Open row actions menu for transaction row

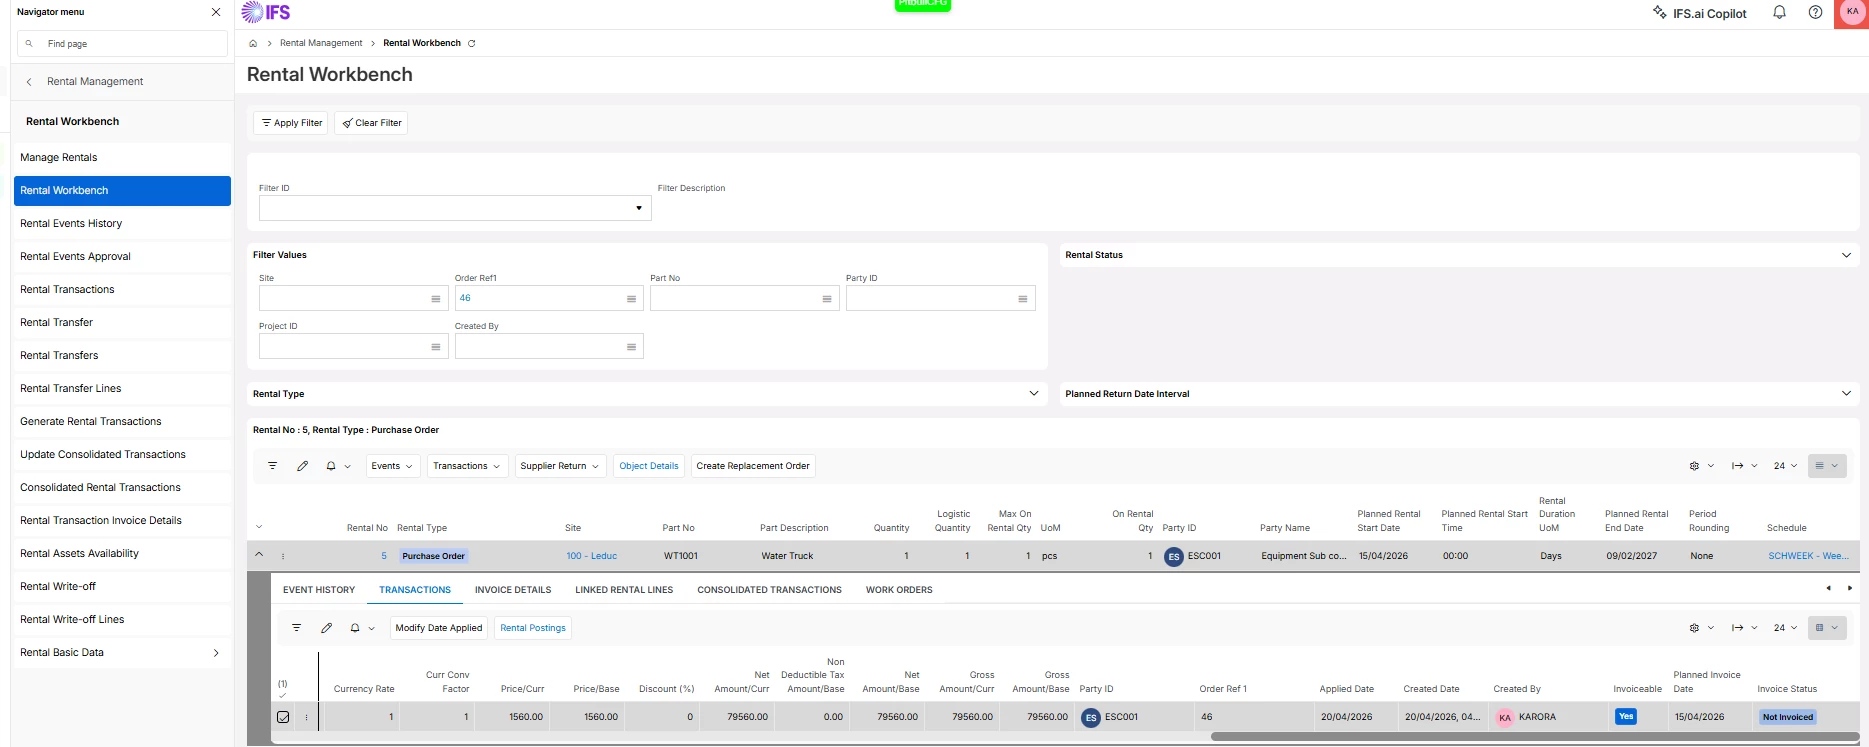306,717
